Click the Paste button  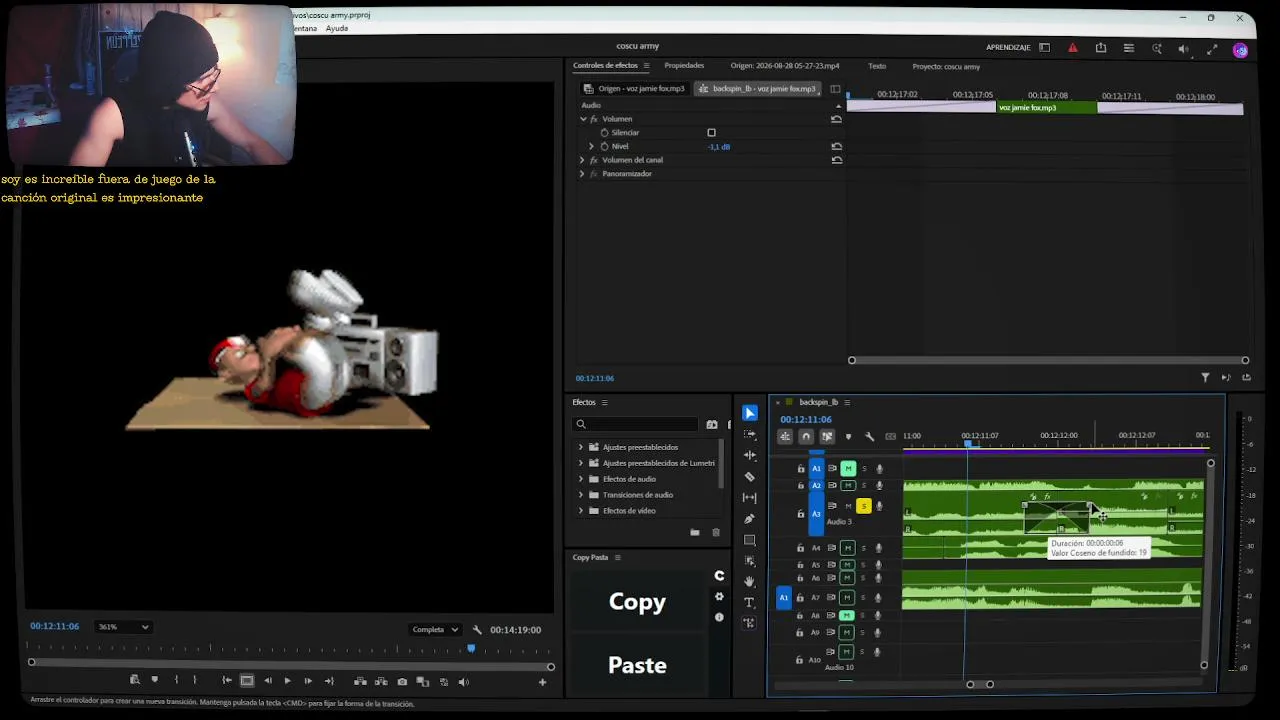637,665
